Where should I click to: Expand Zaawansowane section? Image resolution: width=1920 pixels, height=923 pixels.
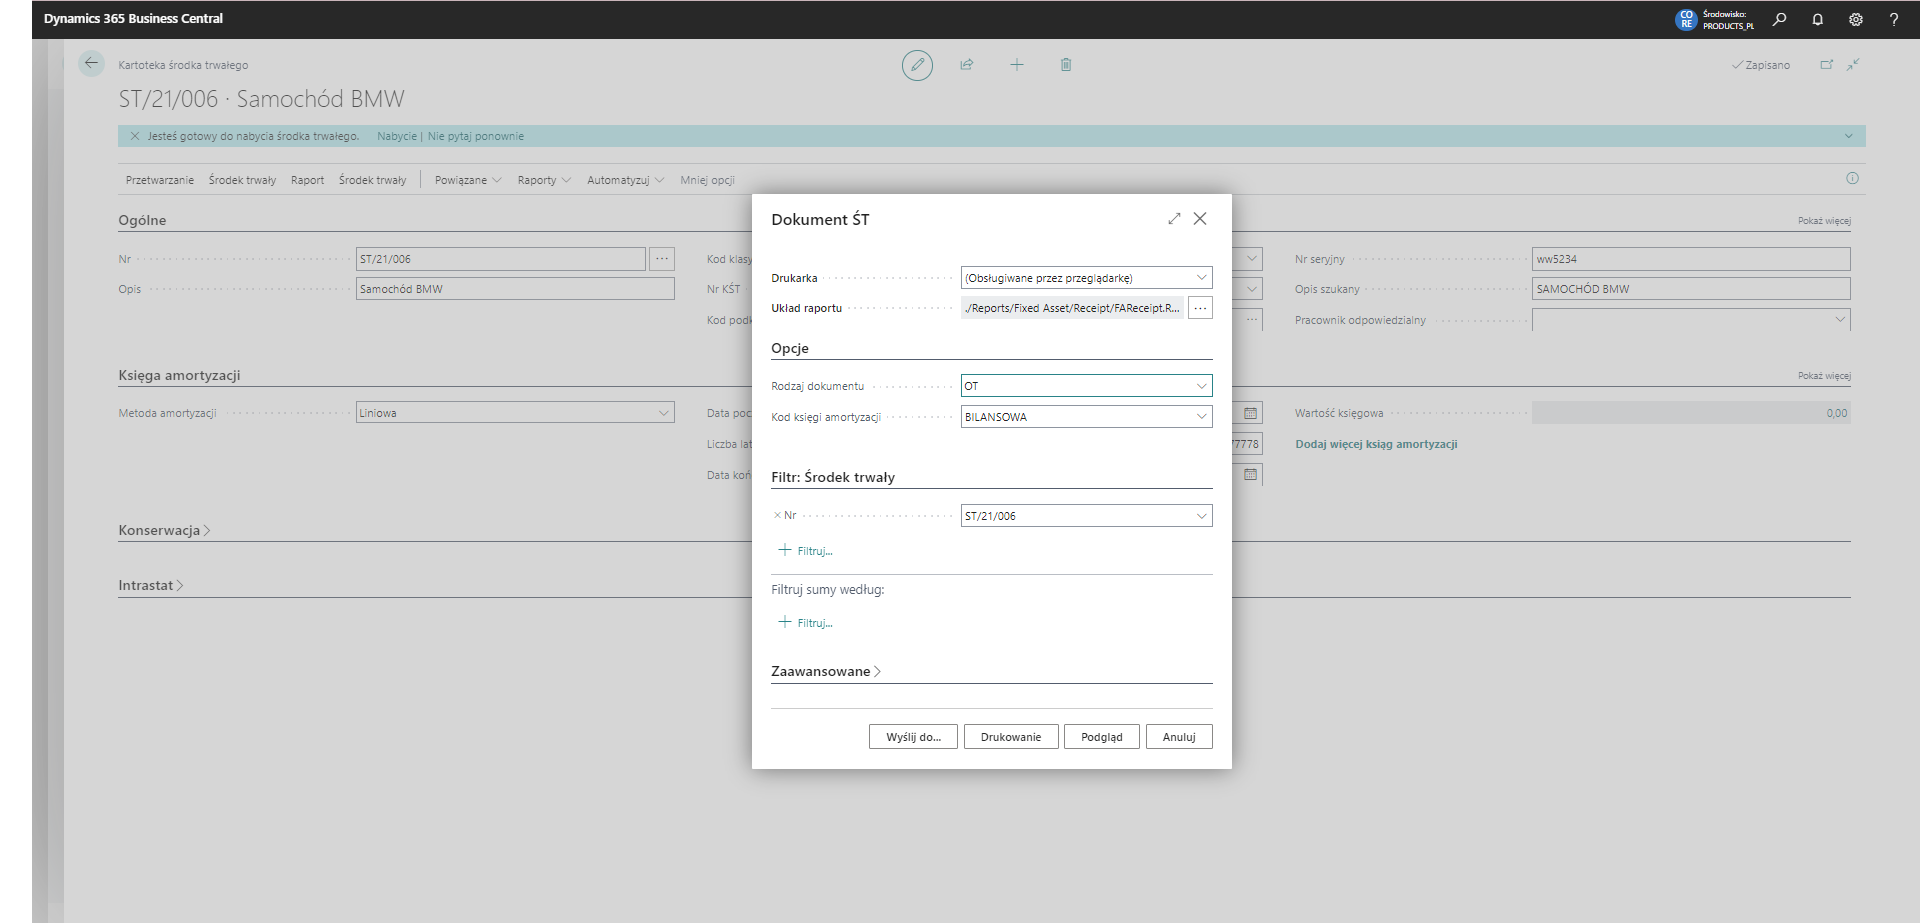pos(826,671)
